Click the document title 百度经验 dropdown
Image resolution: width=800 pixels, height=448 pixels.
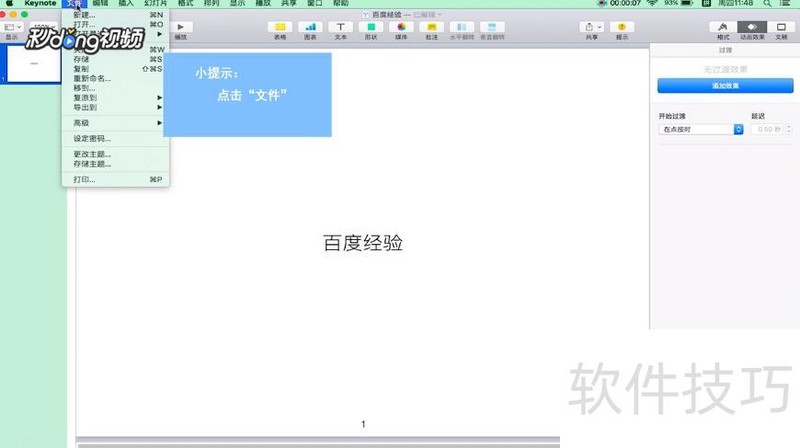(402, 14)
